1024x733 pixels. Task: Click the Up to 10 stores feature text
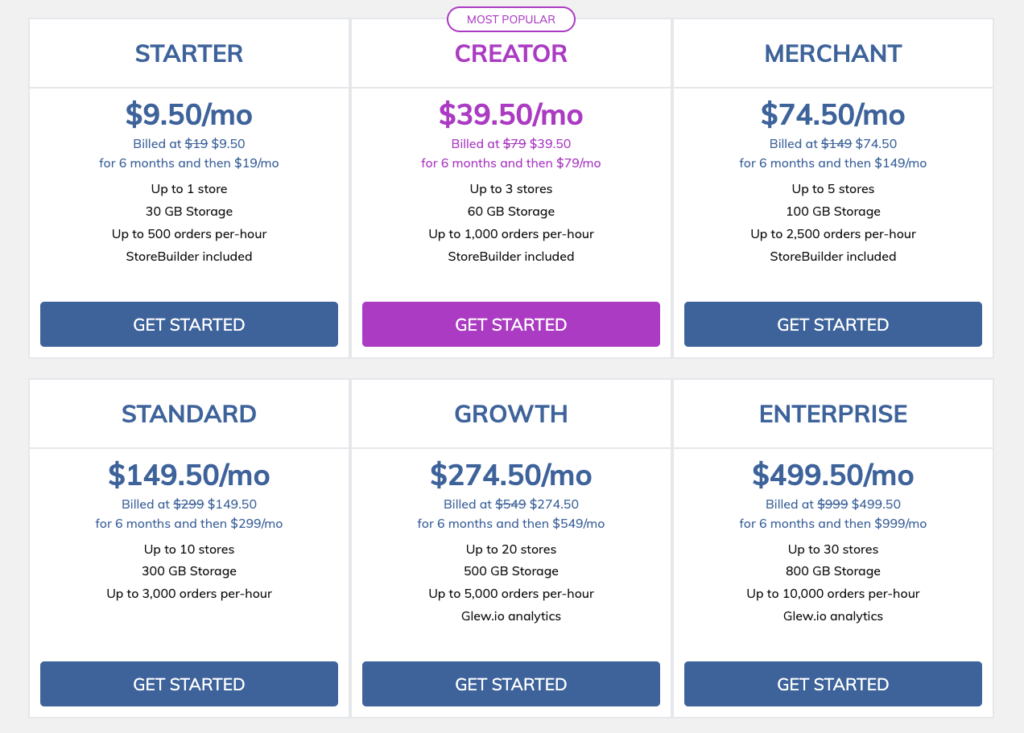(189, 549)
